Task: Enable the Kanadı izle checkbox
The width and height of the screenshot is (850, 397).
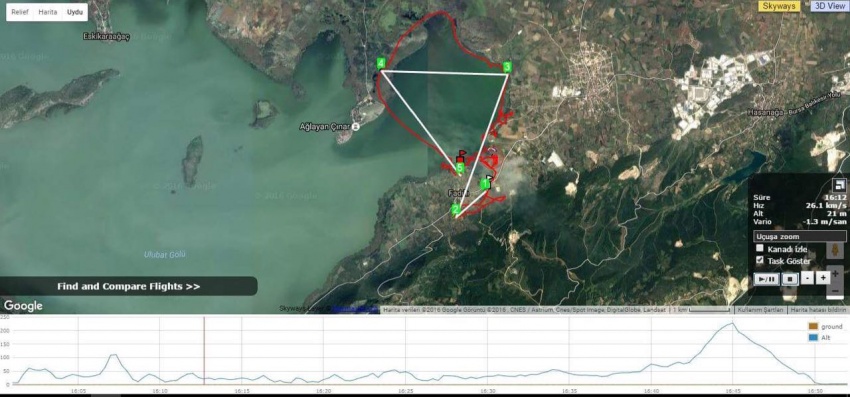Action: tap(760, 248)
